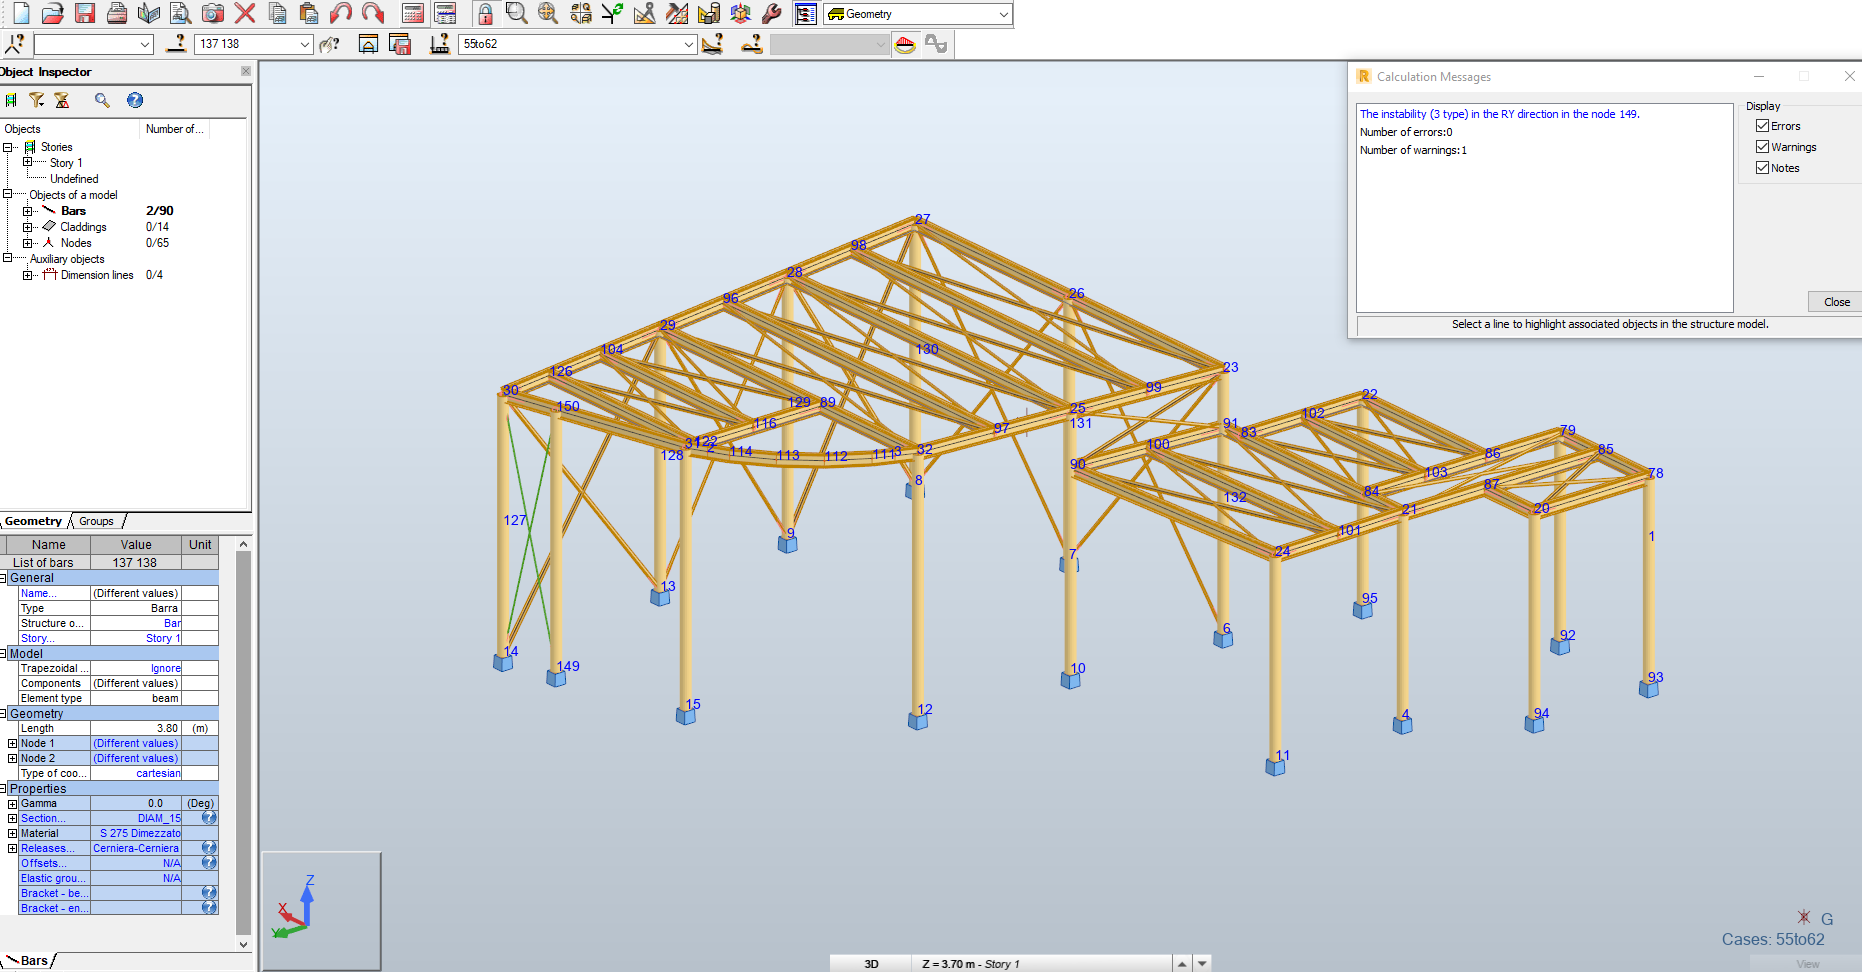Redo the last operation
This screenshot has width=1862, height=972.
pos(371,13)
